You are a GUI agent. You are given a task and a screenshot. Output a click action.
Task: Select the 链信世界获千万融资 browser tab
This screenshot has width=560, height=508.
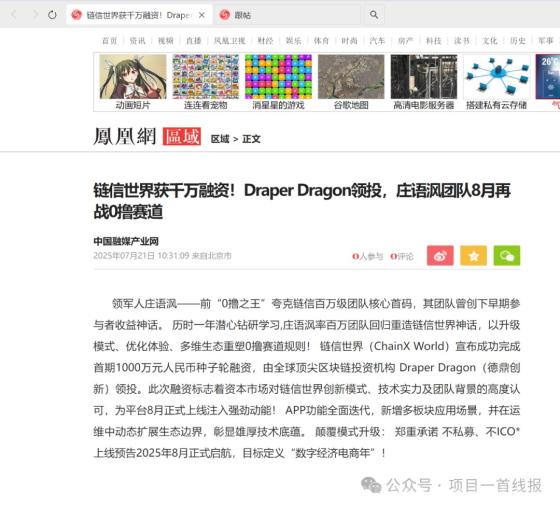(139, 15)
